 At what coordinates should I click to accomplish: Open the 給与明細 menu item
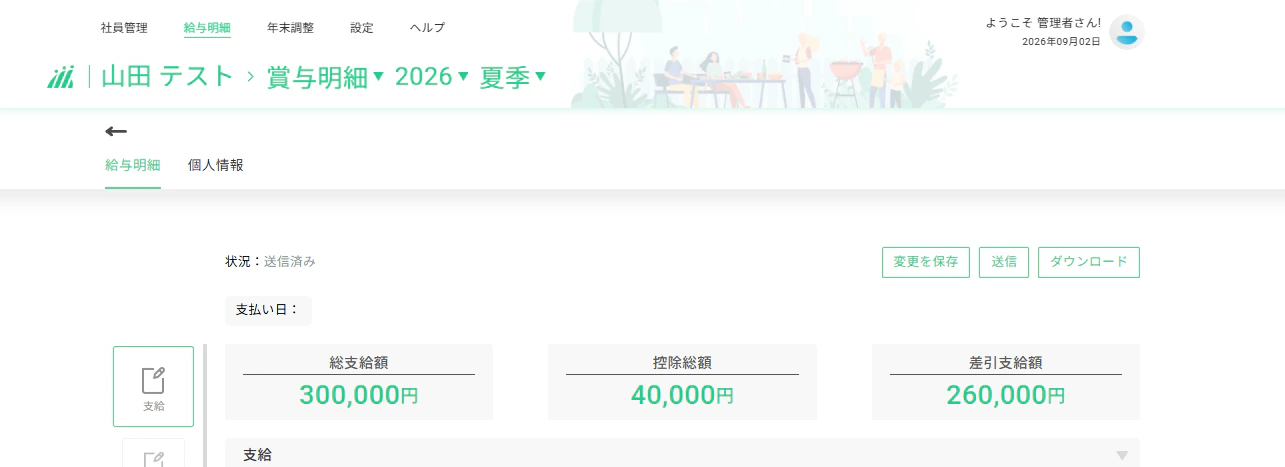207,28
